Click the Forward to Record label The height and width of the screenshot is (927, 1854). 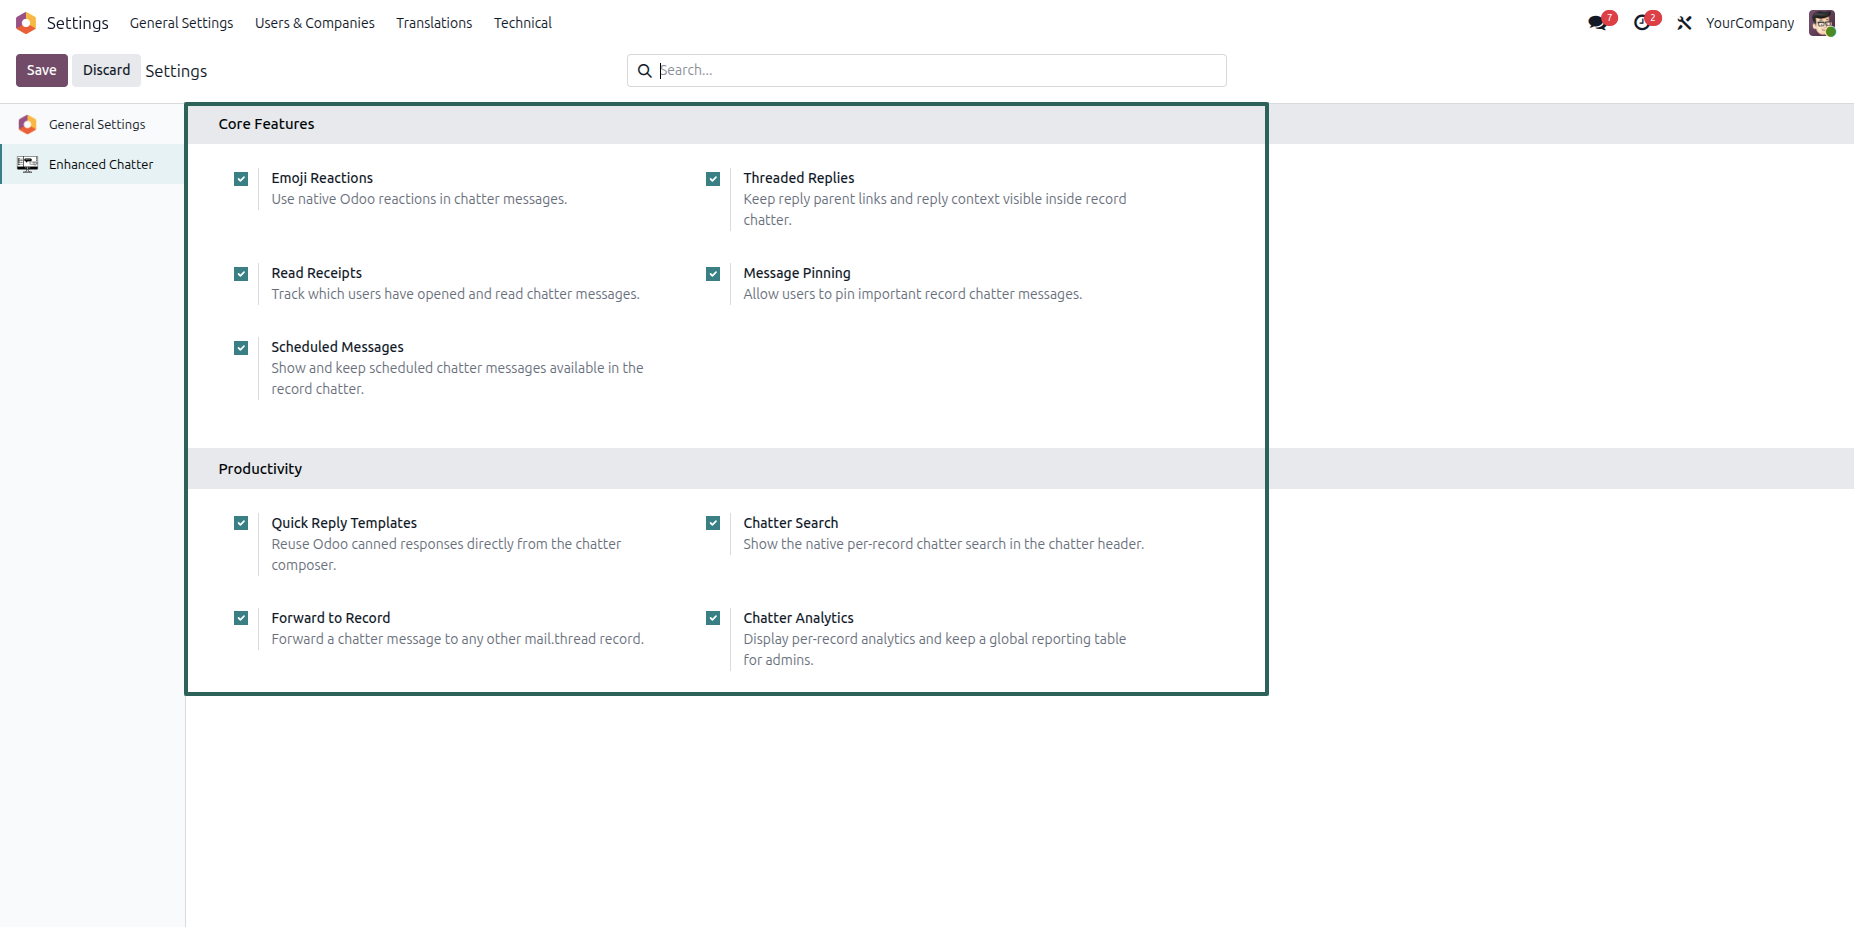(331, 618)
